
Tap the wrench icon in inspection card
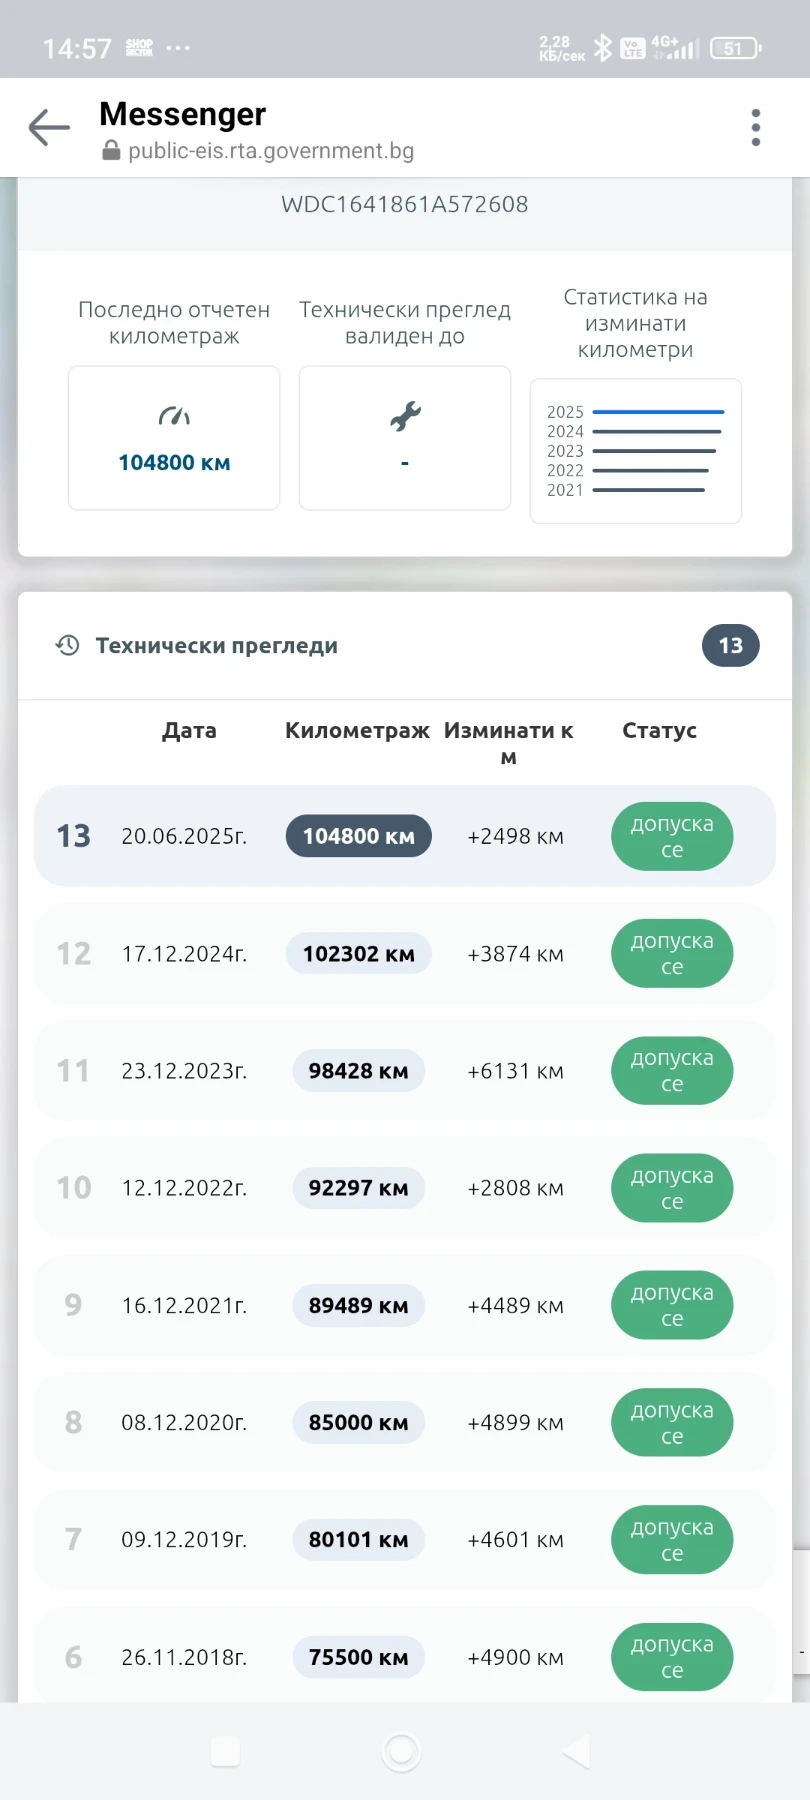405,416
